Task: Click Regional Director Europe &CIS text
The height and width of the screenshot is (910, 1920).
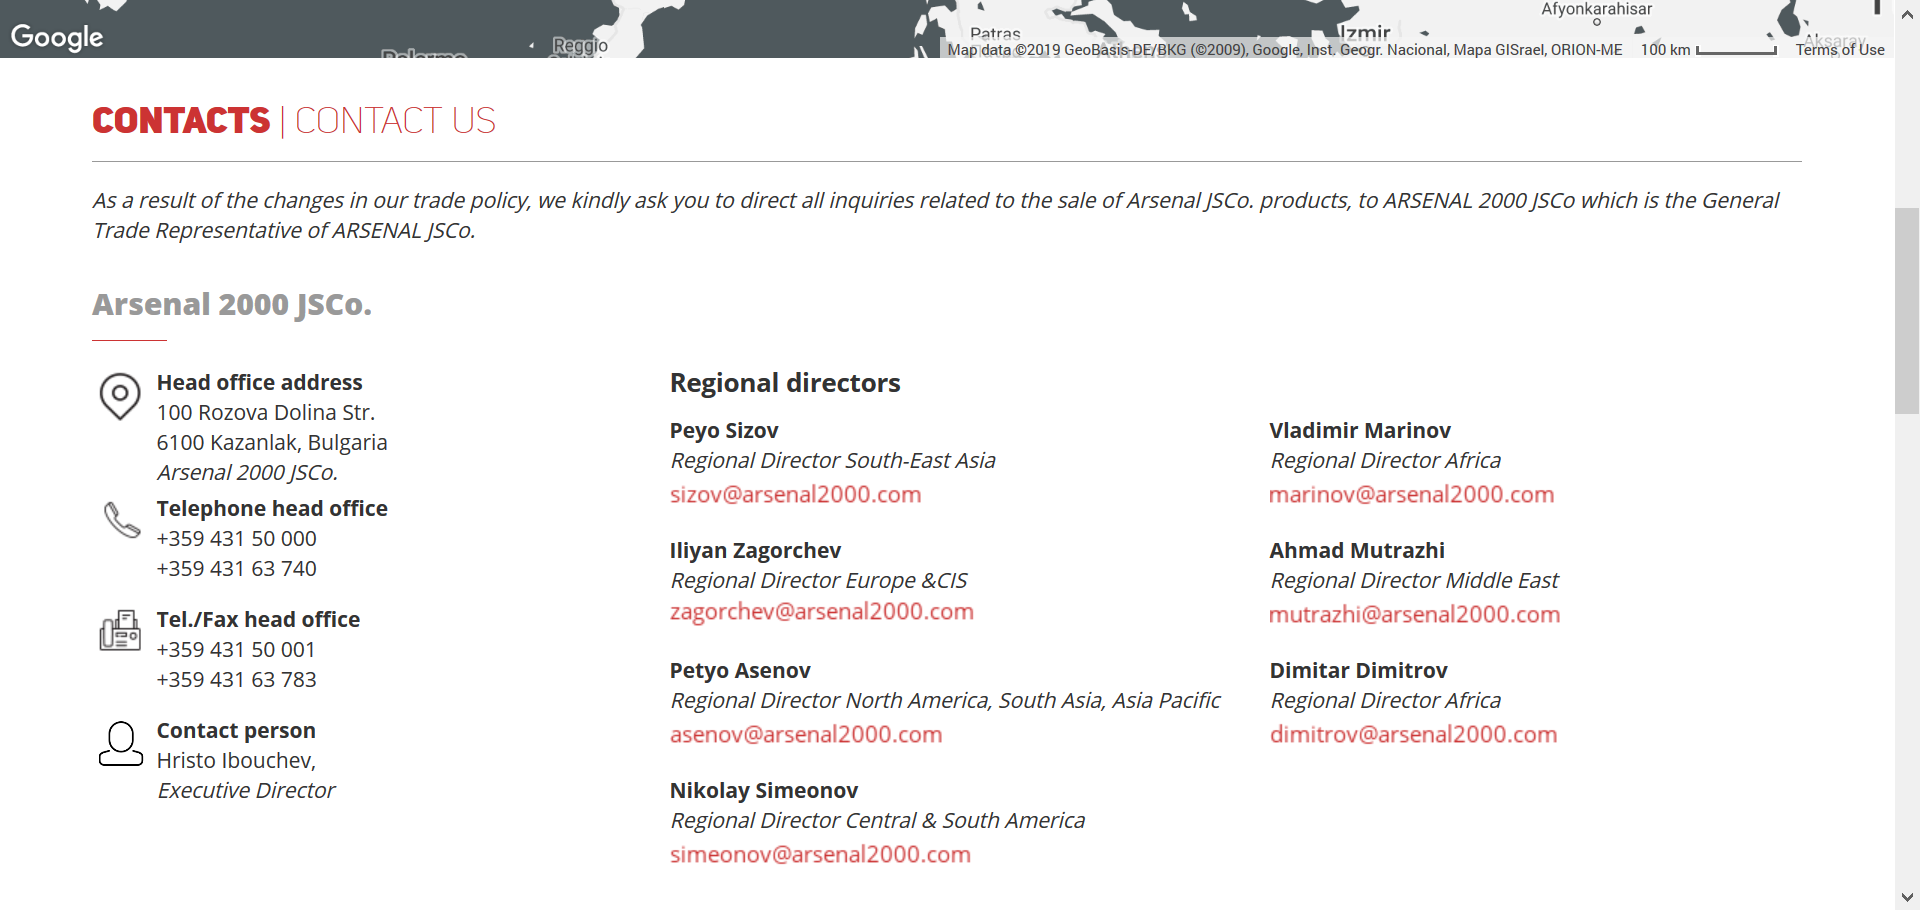Action: 819,580
